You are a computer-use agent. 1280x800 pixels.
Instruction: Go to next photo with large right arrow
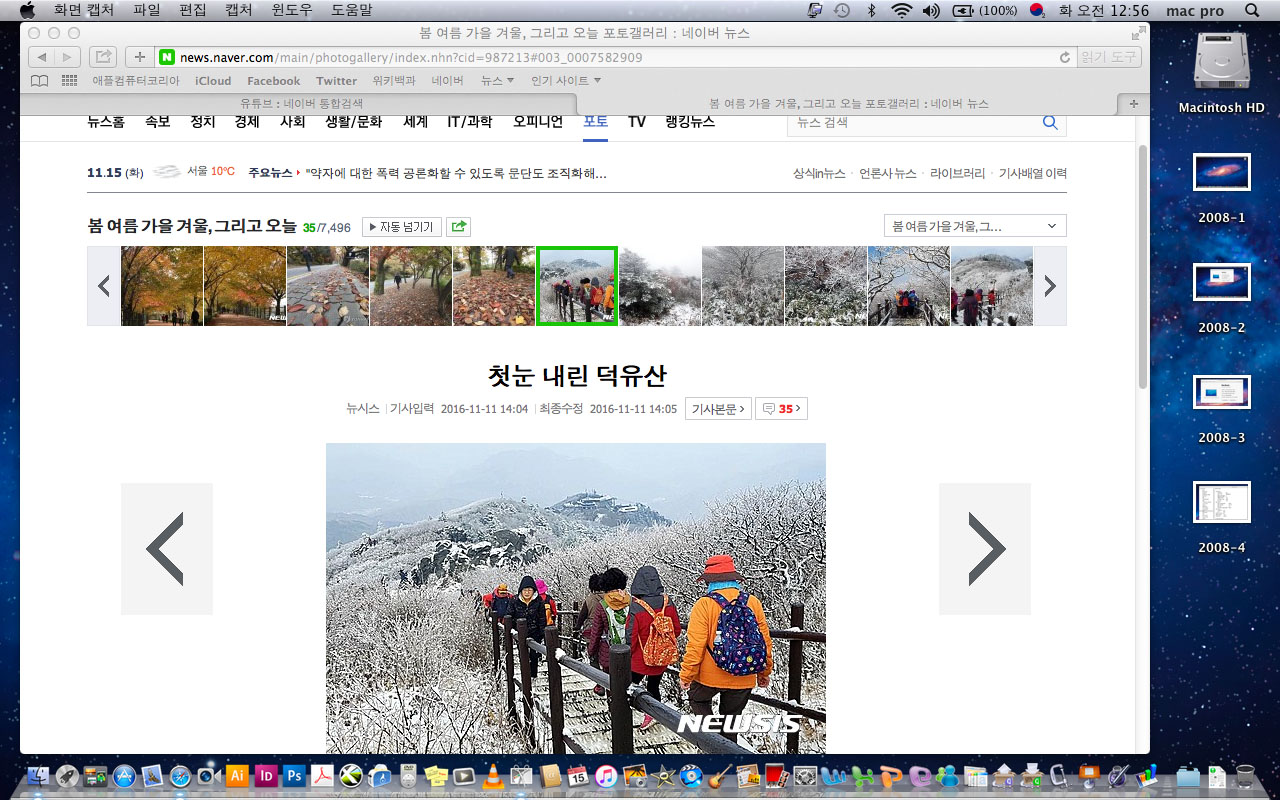click(x=984, y=549)
